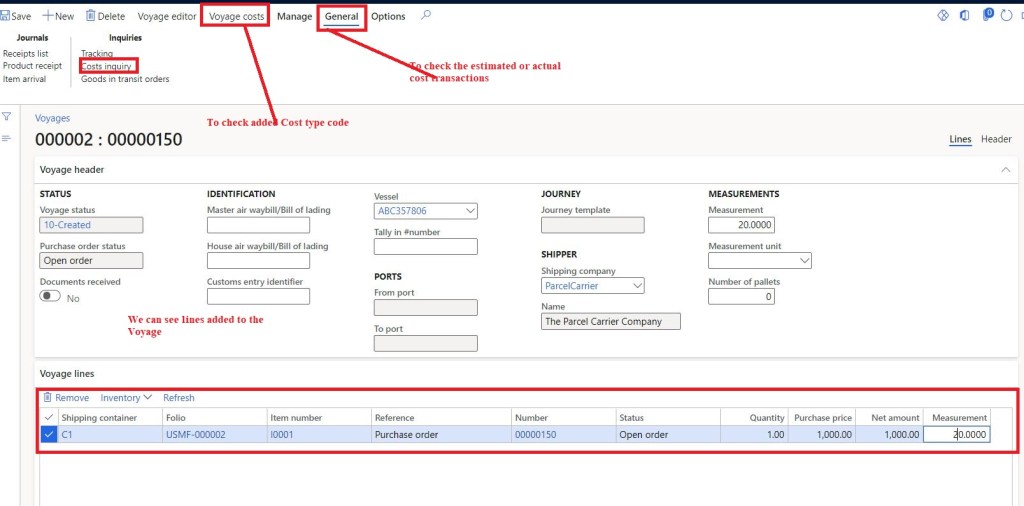Open the Power Apps diamond icon
This screenshot has height=506, width=1024.
[x=942, y=16]
